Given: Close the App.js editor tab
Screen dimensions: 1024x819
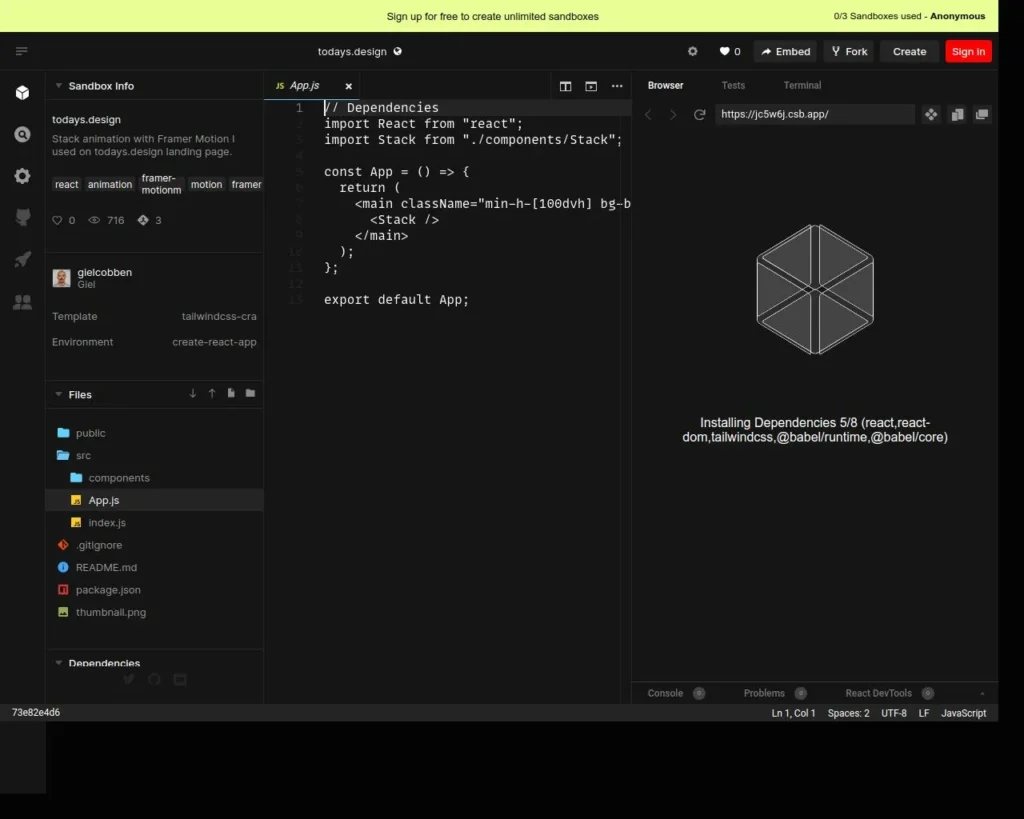Looking at the screenshot, I should click(x=349, y=86).
